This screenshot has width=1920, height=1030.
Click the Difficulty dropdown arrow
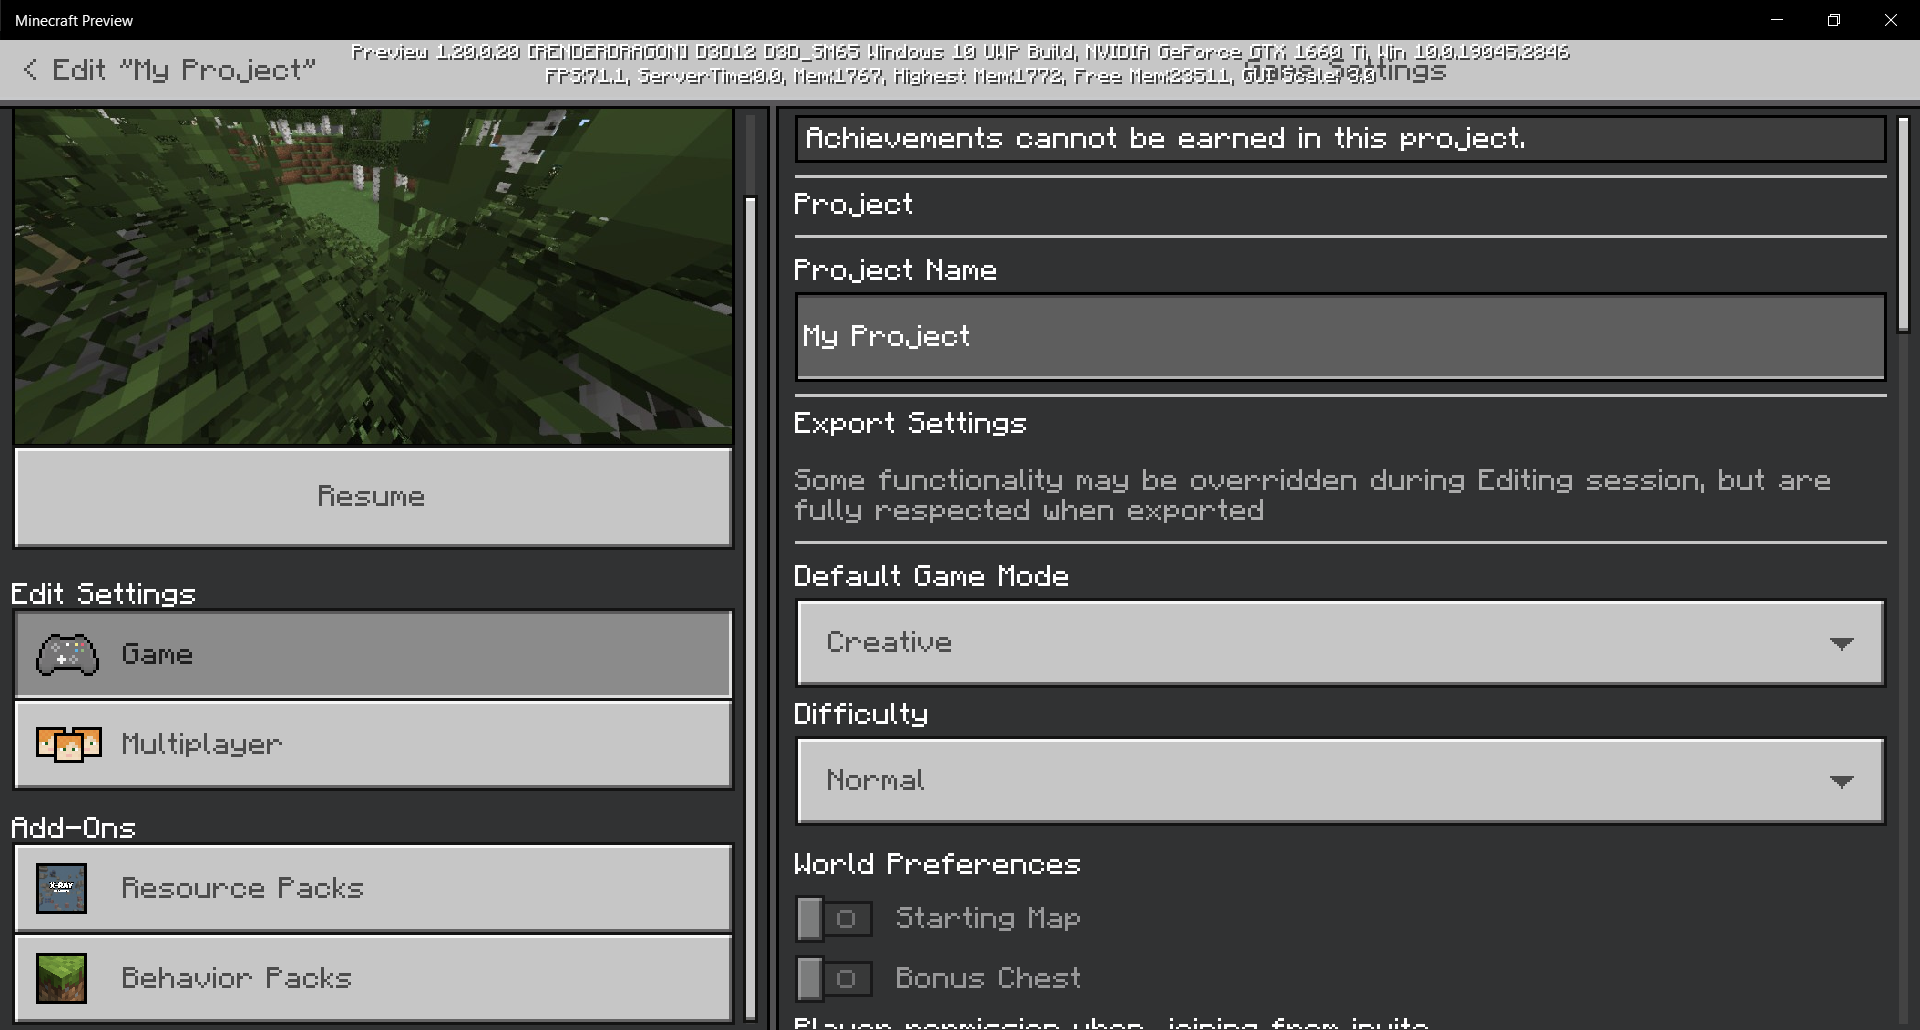point(1843,781)
